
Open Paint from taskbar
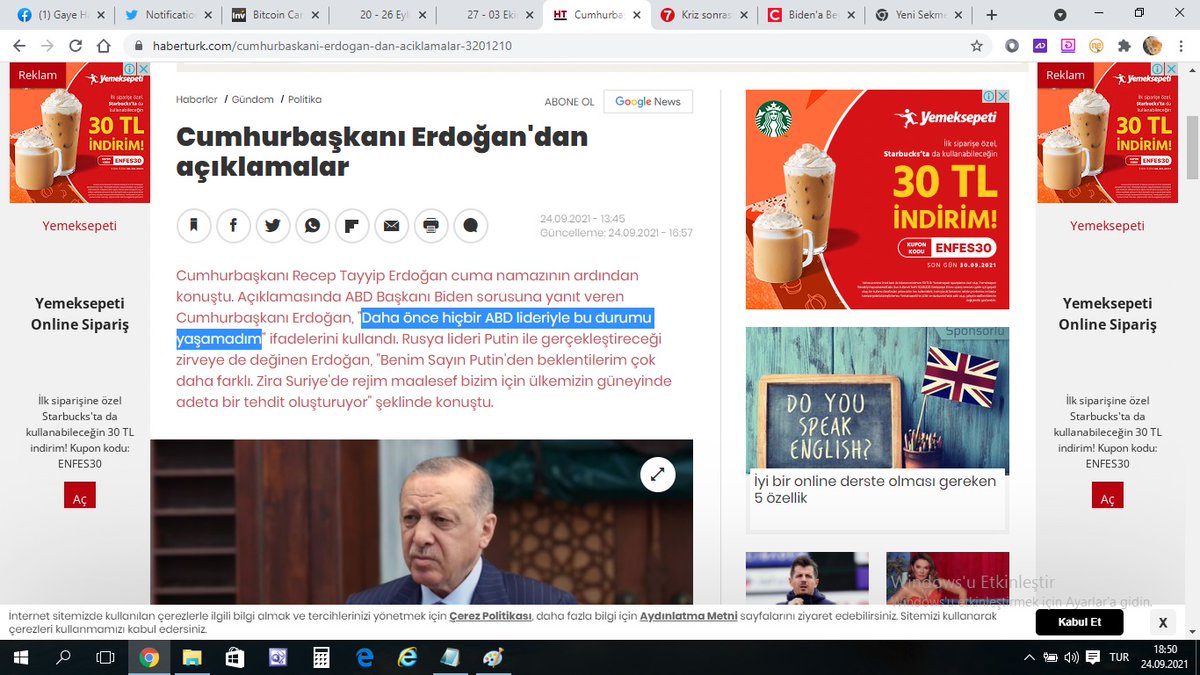coord(492,658)
